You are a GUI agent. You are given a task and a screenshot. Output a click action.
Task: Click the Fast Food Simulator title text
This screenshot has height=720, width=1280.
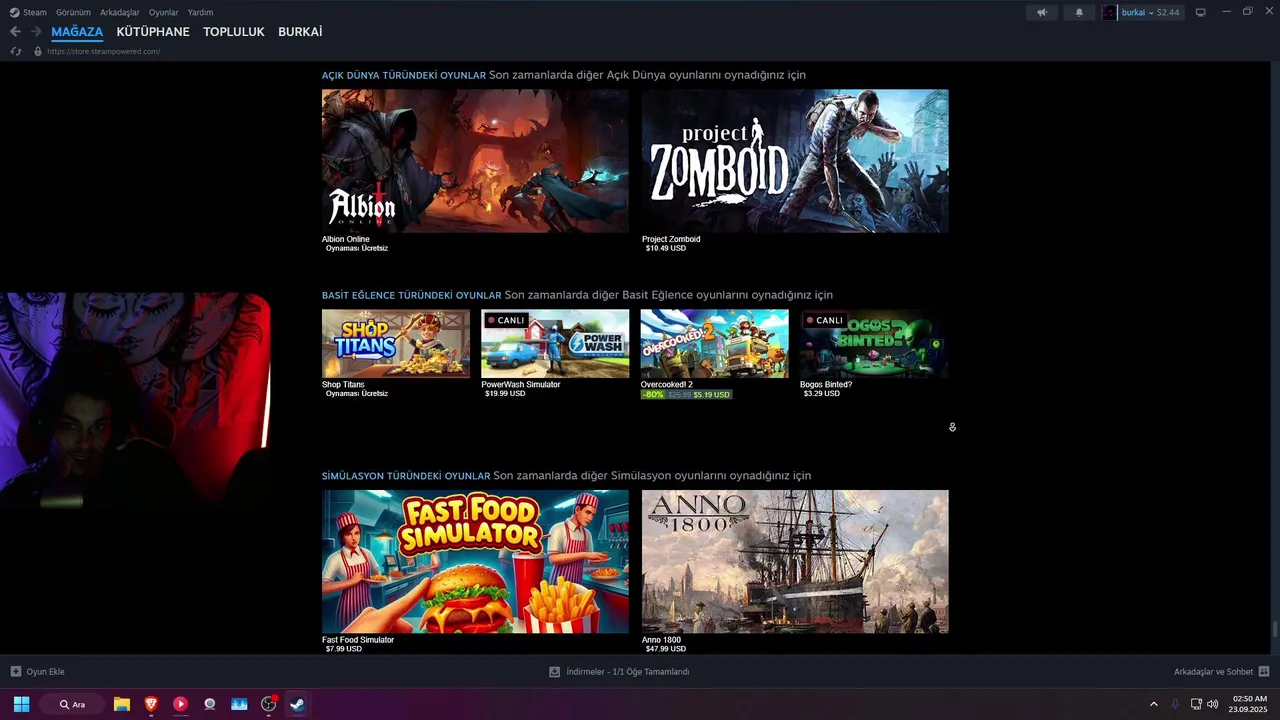358,640
